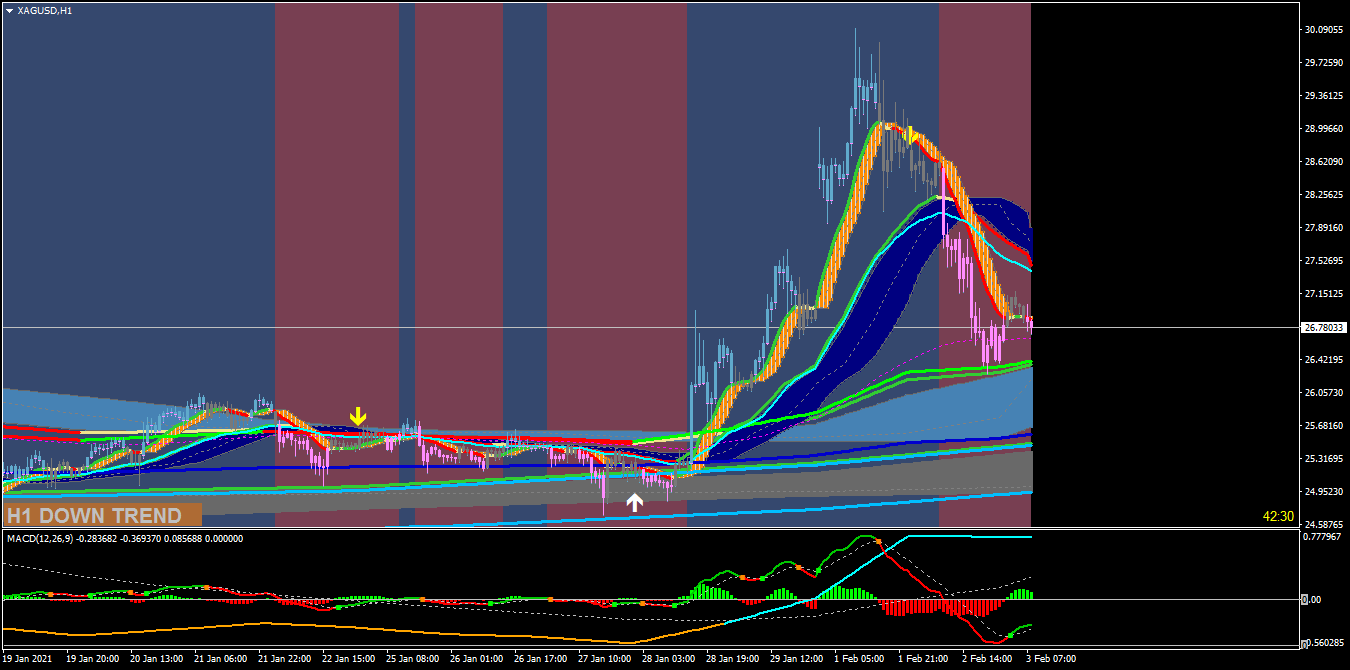This screenshot has width=1350, height=670.
Task: Click the 27 Jan 10:00 time label
Action: (605, 659)
